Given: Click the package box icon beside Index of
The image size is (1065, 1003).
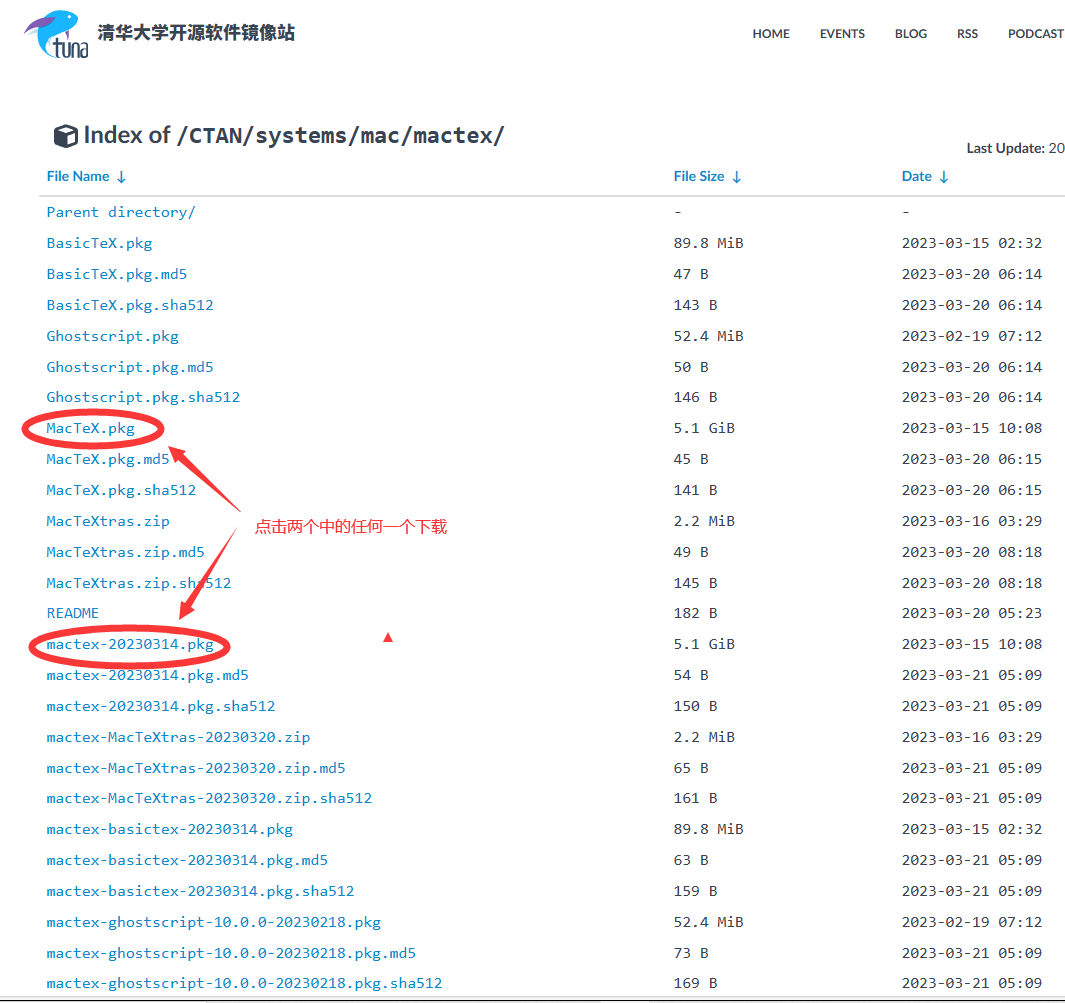Looking at the screenshot, I should tap(65, 136).
